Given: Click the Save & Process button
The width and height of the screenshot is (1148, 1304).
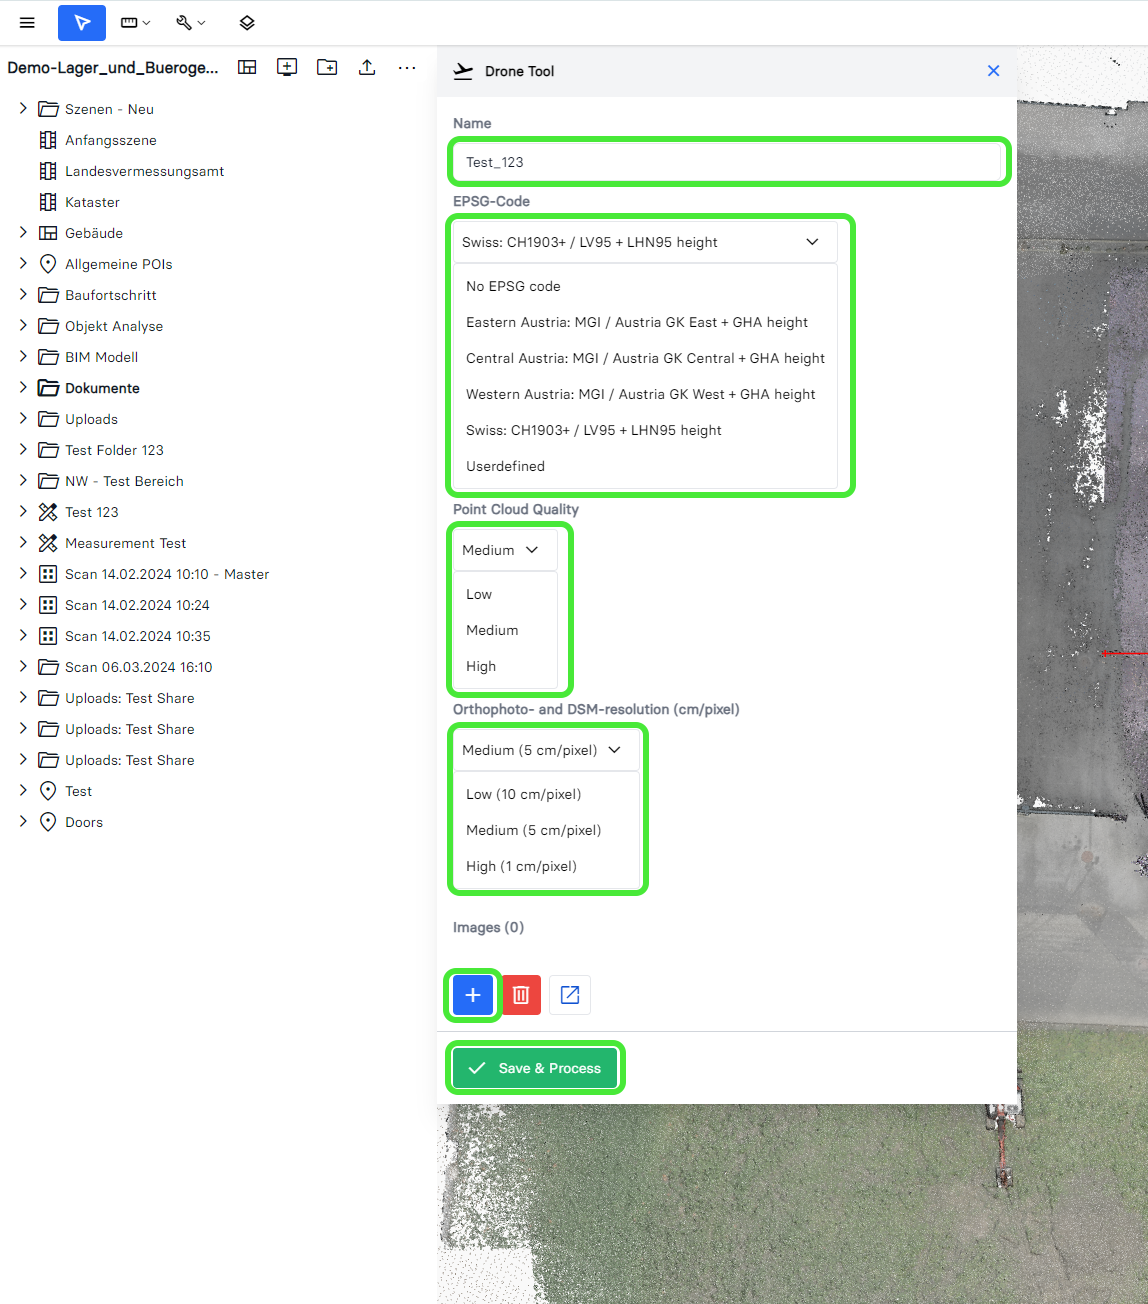Looking at the screenshot, I should (535, 1068).
